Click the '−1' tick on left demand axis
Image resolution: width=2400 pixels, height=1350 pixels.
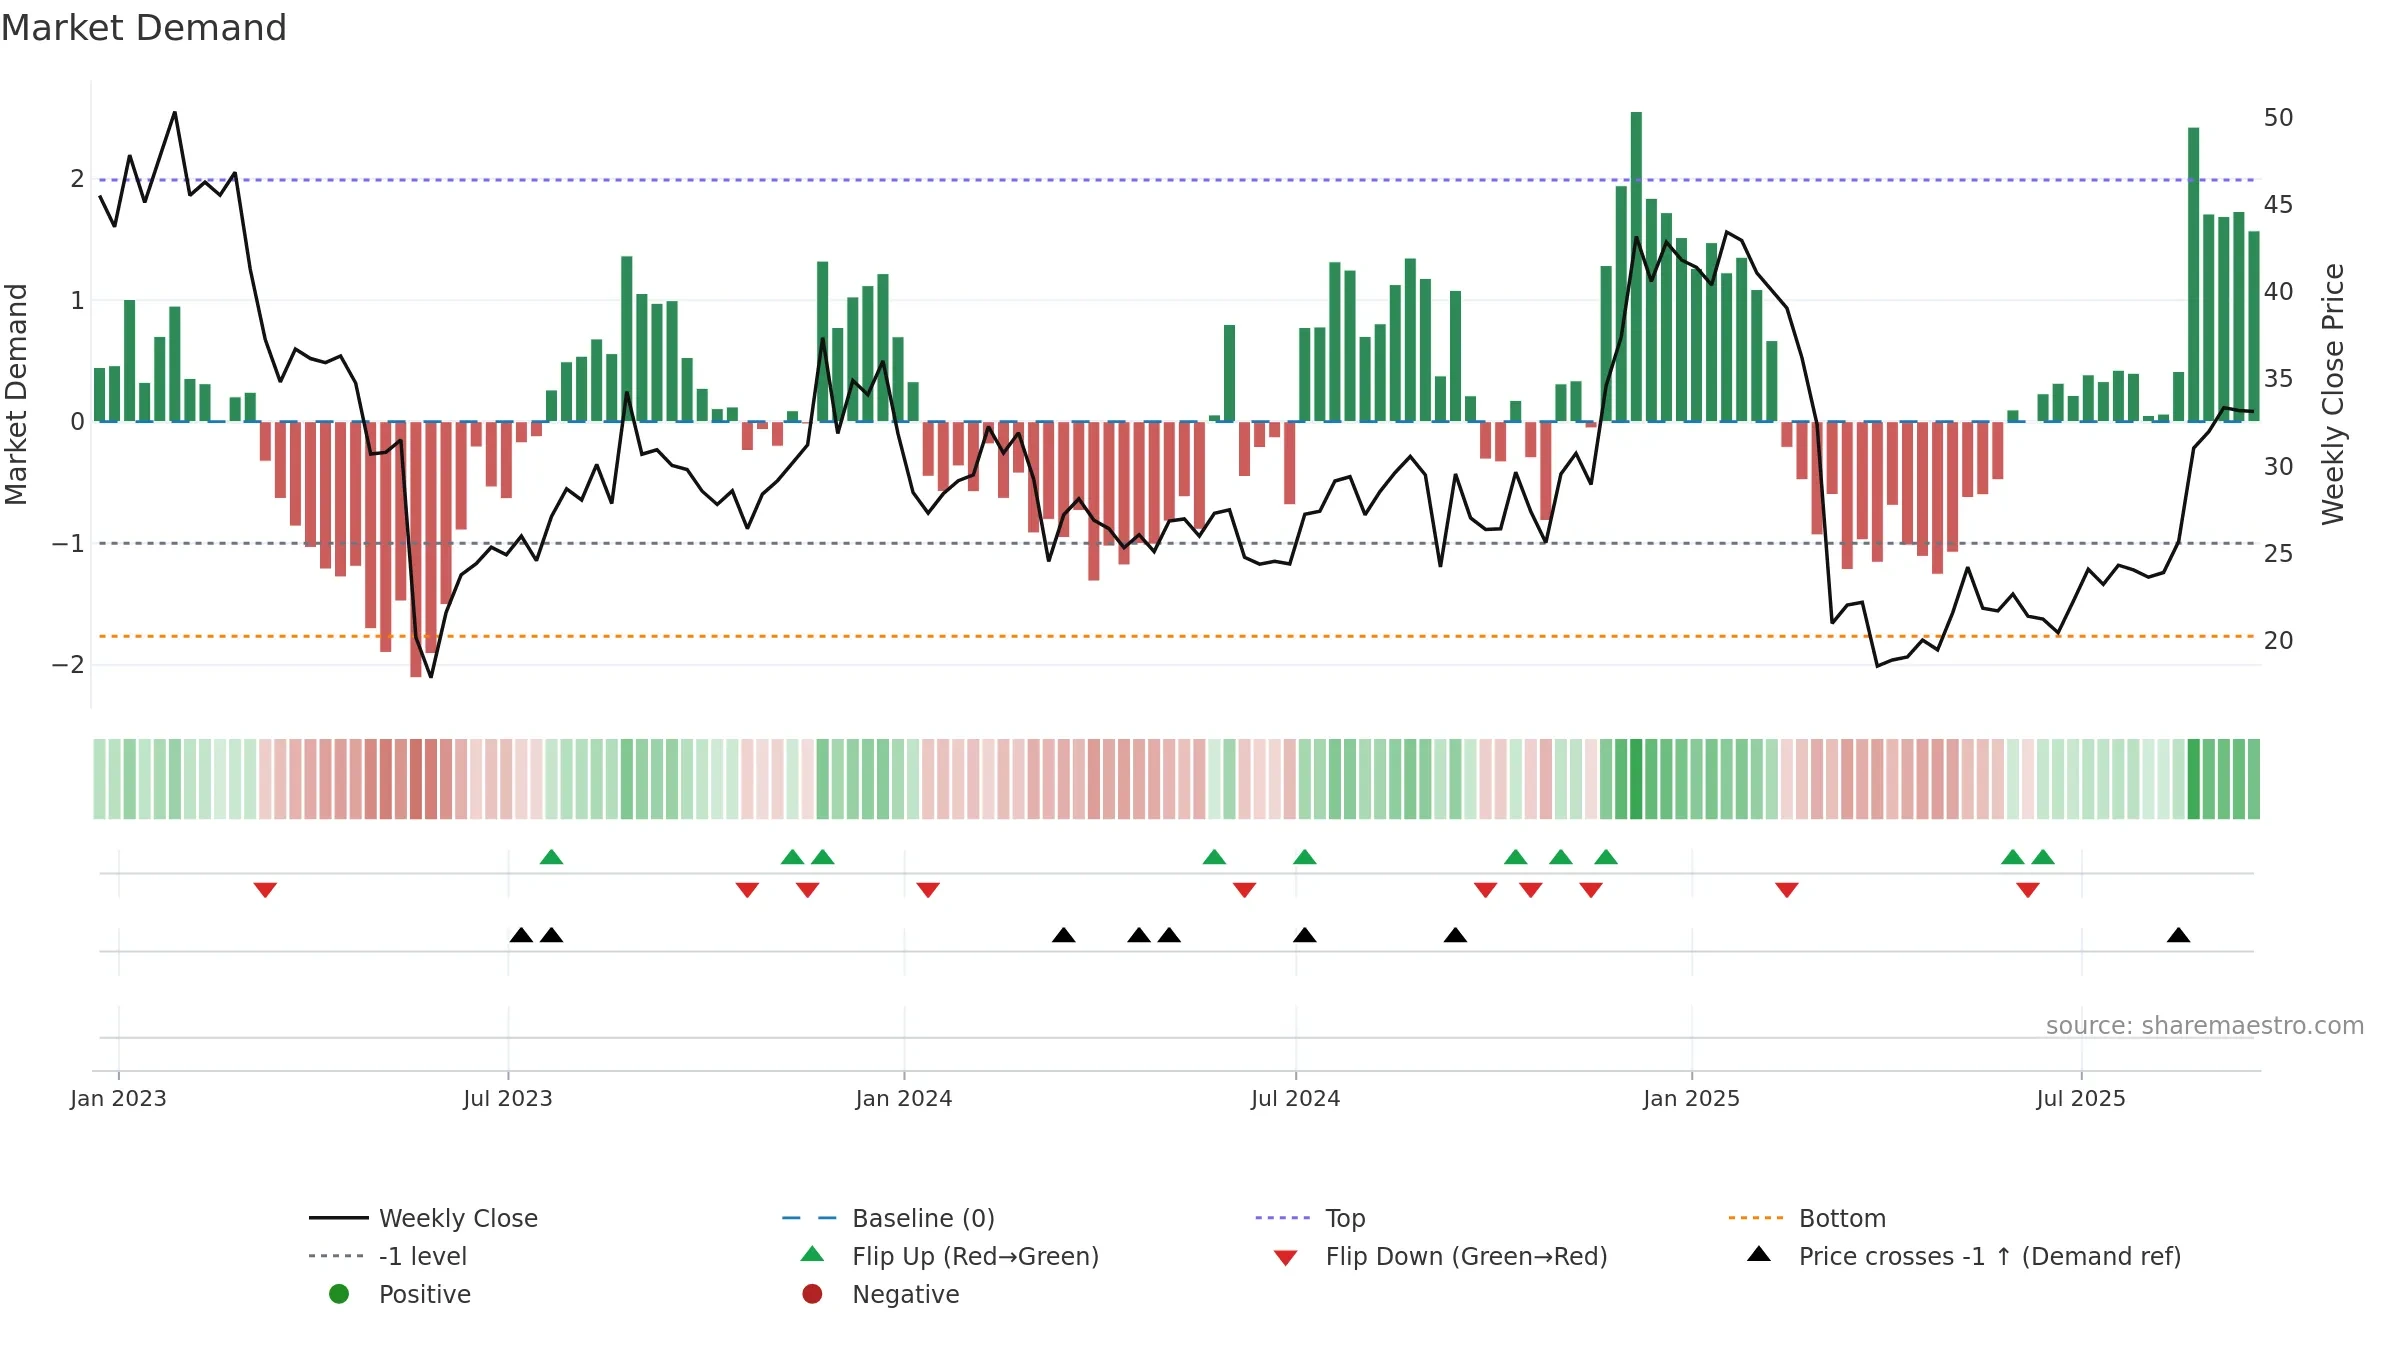point(68,543)
